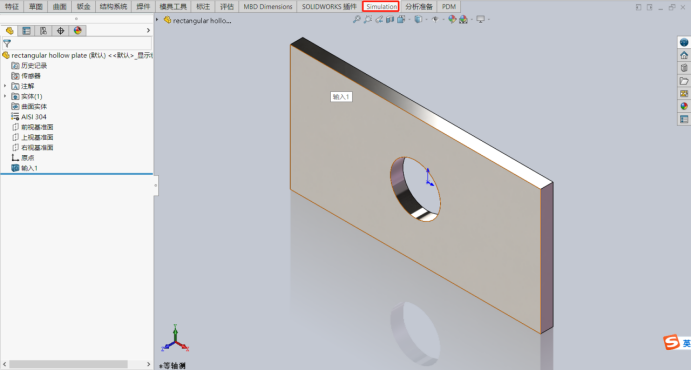Open the PropertyManager tab icon
The image size is (692, 370).
click(x=26, y=30)
